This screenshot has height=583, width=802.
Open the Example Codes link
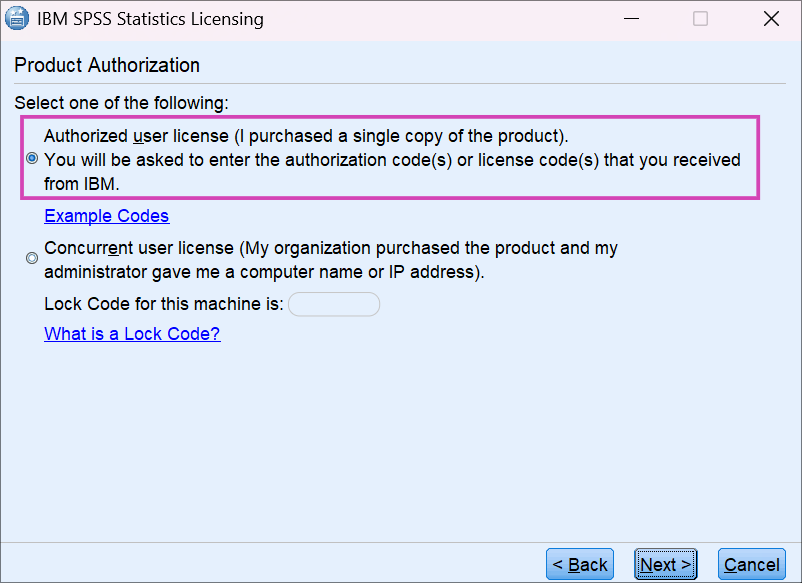tap(106, 216)
